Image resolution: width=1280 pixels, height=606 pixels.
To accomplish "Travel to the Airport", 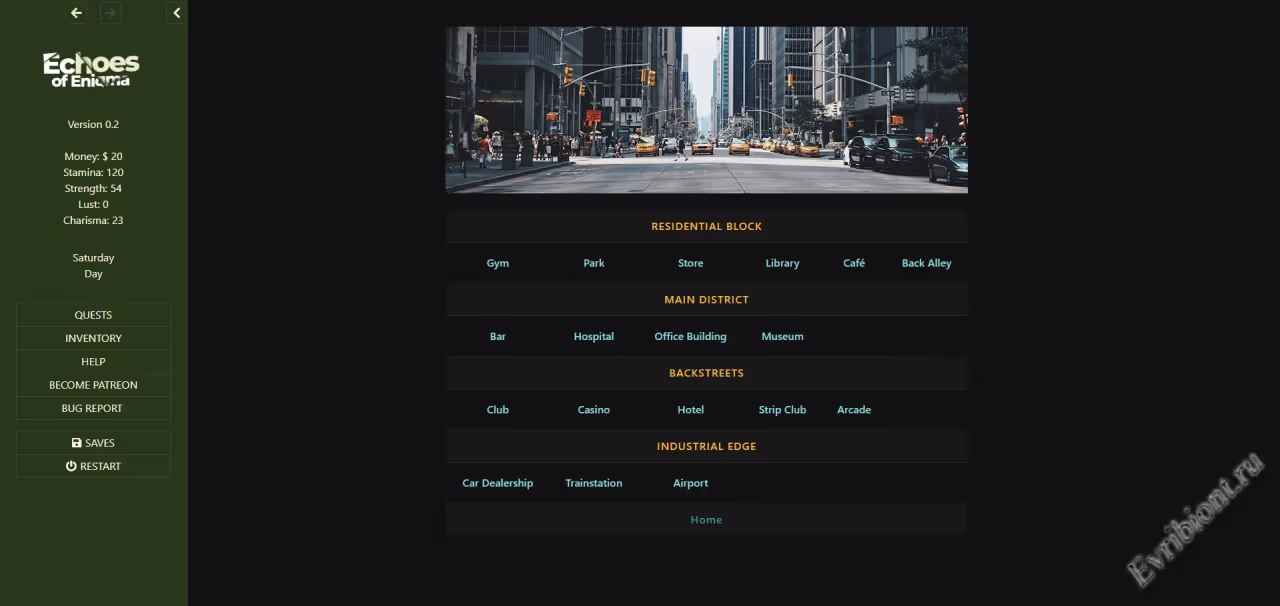I will coord(690,483).
